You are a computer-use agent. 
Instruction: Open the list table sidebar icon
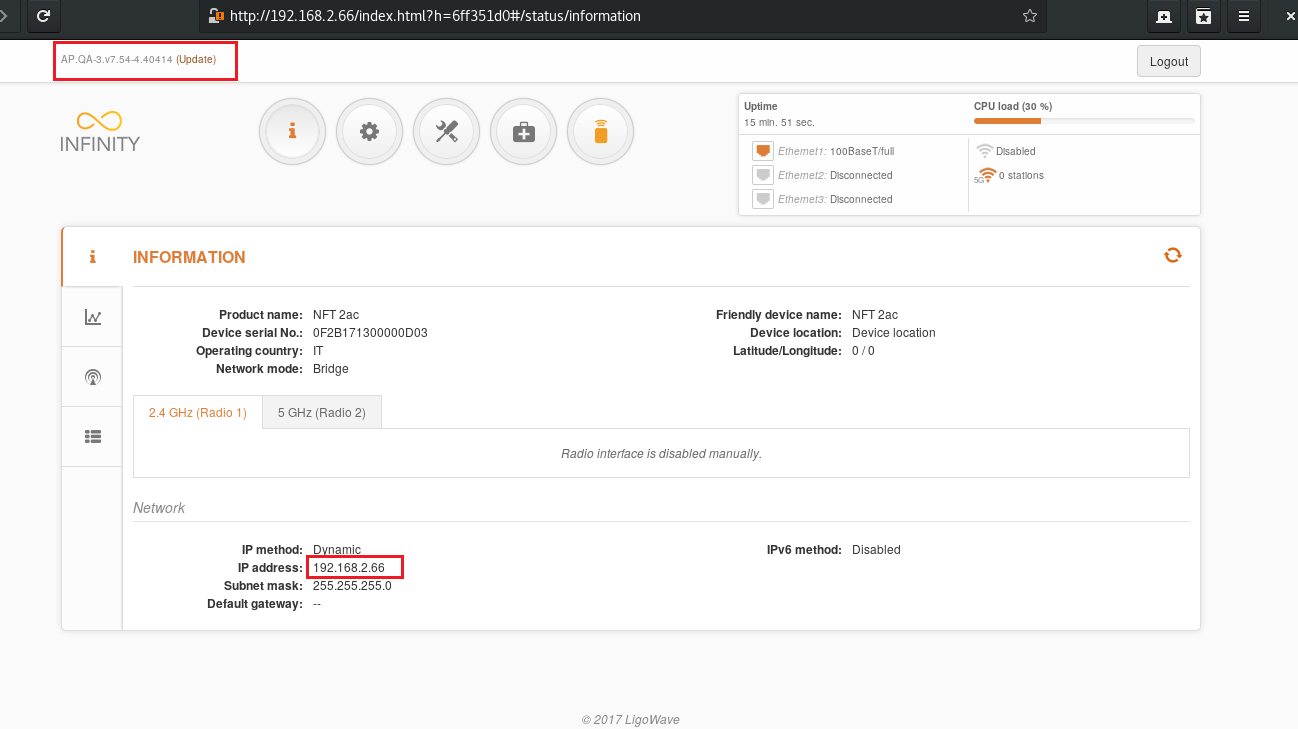click(92, 436)
